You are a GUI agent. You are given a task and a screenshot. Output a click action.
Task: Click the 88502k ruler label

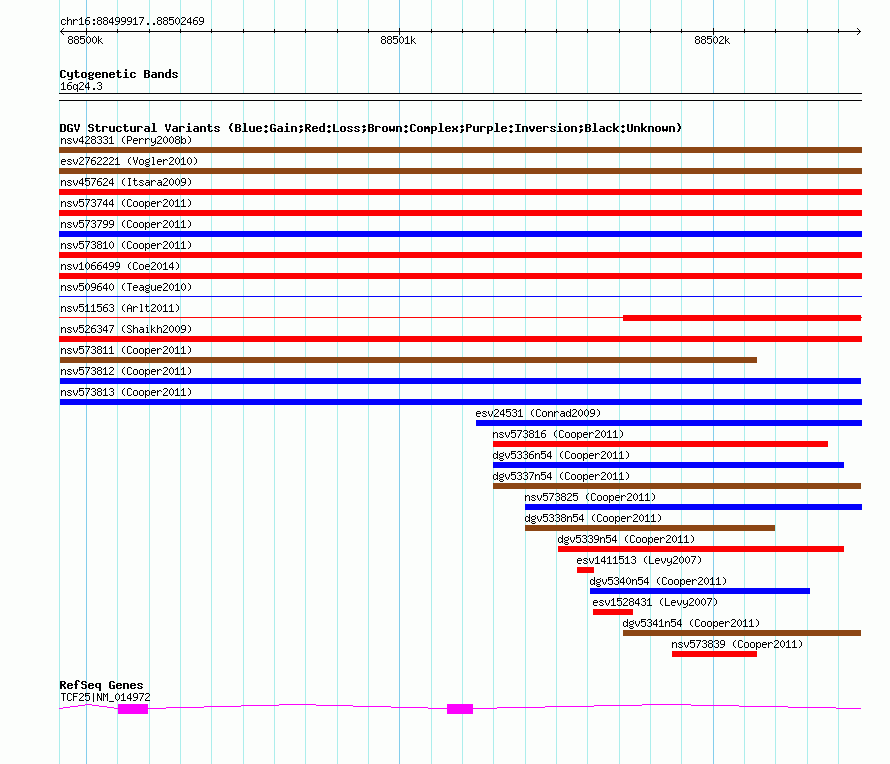click(712, 40)
